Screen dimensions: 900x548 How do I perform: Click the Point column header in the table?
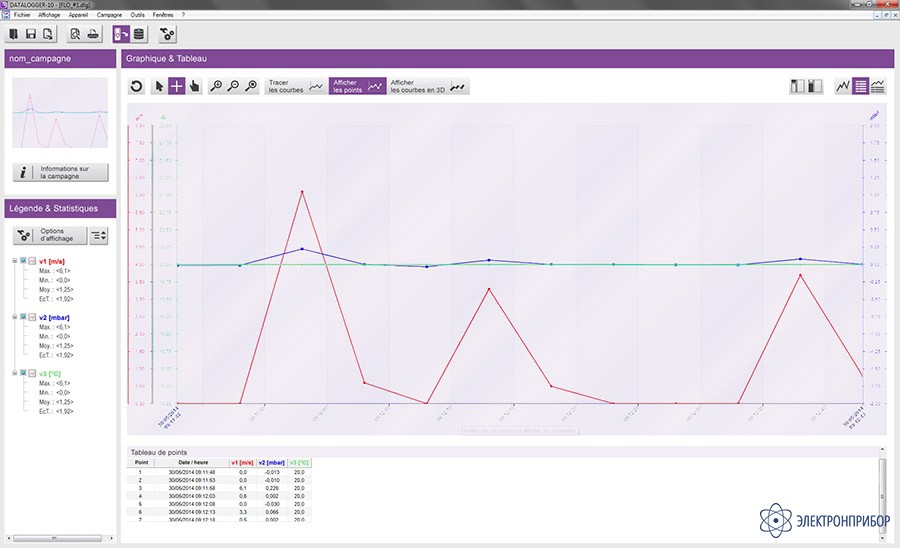141,463
